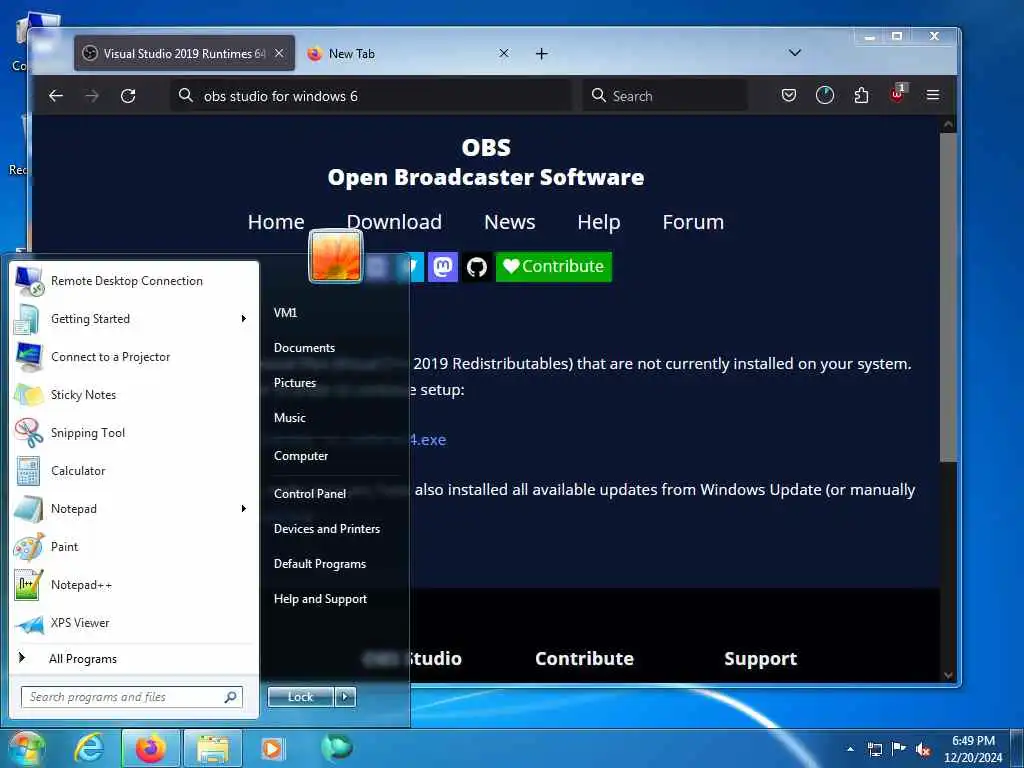The image size is (1024, 768).
Task: Expand the Notepad jump list arrow
Action: point(244,508)
